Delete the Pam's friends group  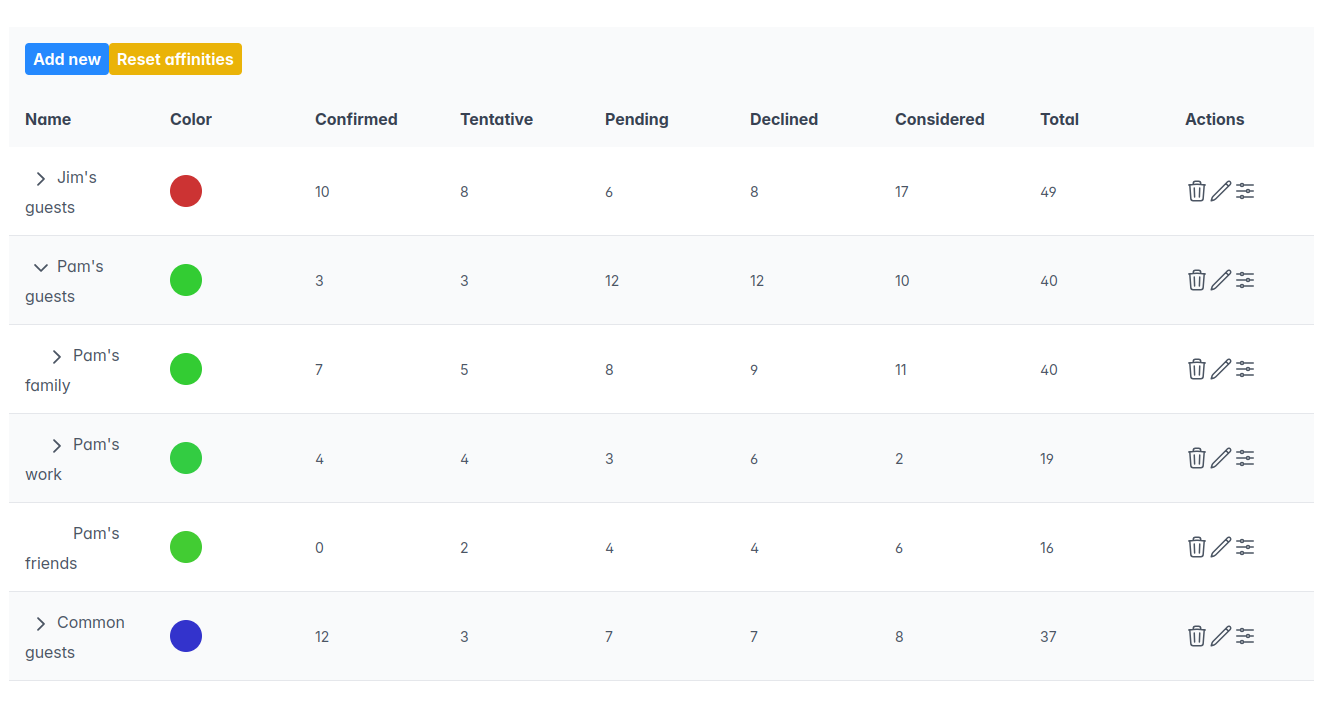[1197, 547]
